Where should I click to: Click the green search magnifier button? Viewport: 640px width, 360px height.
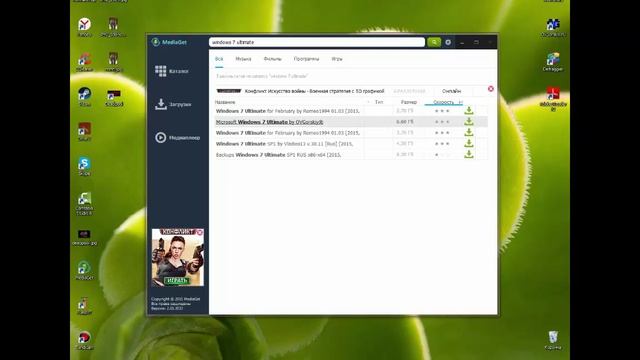coord(434,42)
